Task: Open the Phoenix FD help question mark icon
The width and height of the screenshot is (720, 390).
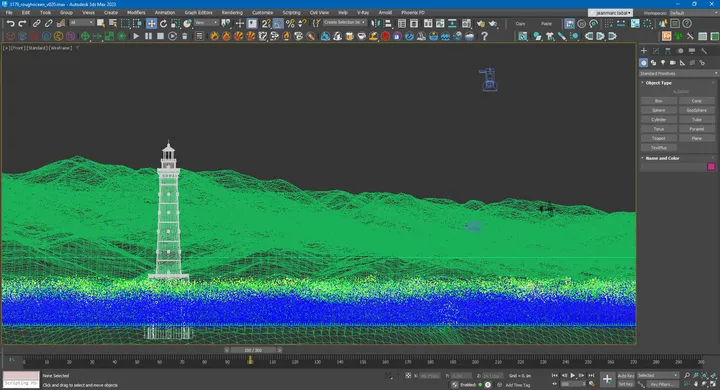Action: point(484,36)
